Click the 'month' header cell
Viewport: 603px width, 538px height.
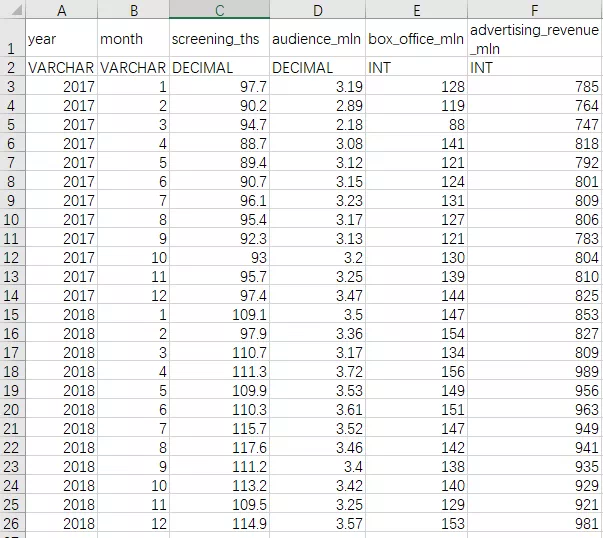[x=133, y=38]
